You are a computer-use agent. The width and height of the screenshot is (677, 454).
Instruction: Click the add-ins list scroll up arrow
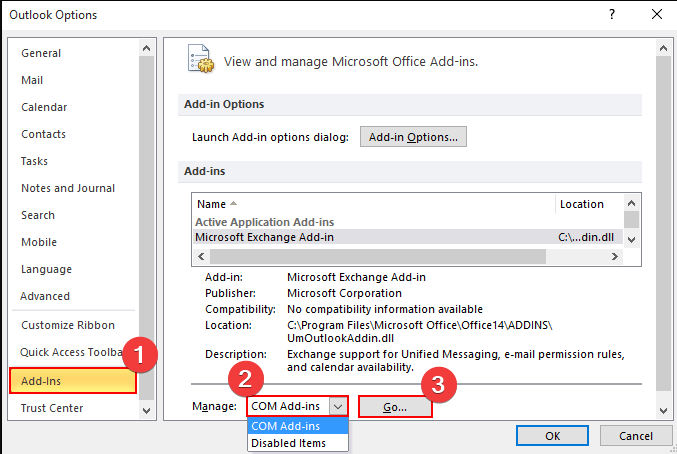point(631,203)
